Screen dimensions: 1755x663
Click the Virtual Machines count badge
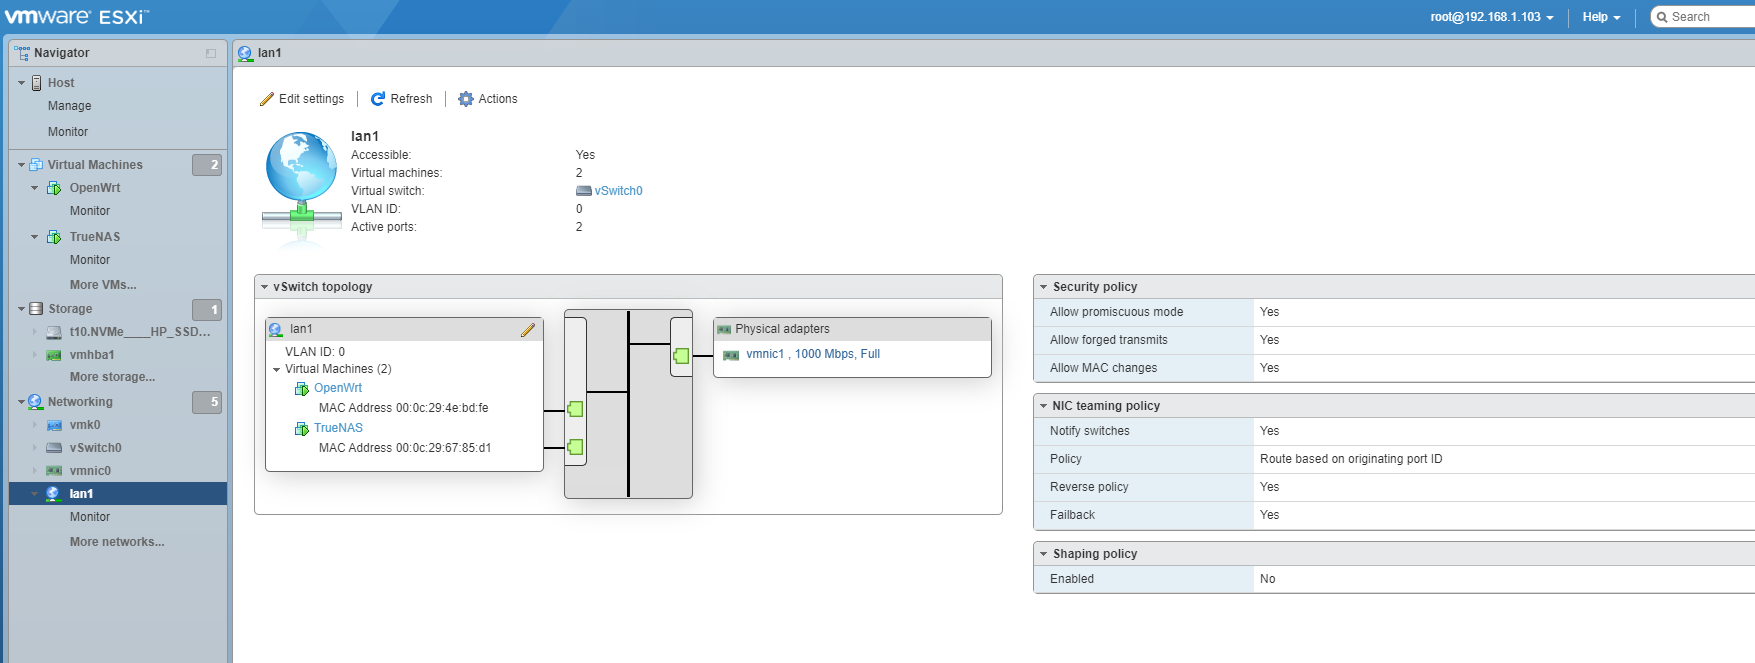click(207, 165)
